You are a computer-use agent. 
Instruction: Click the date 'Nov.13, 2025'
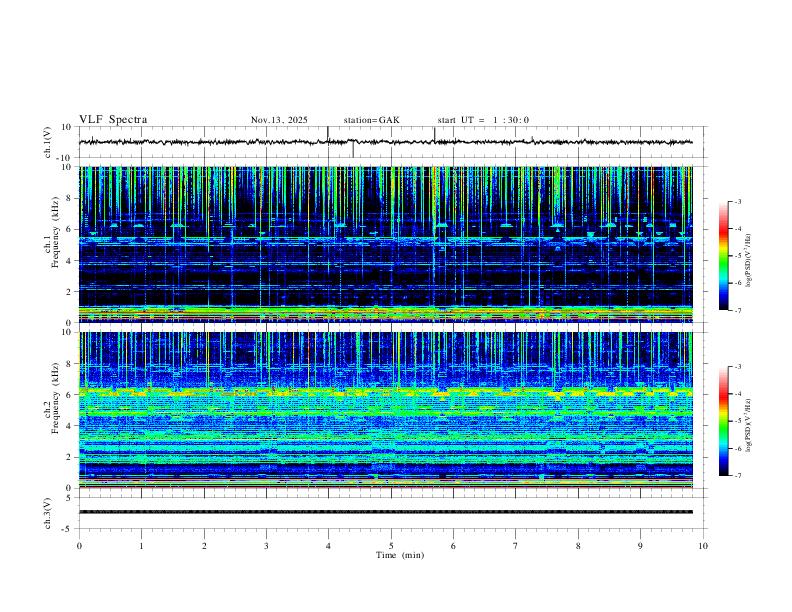[279, 120]
